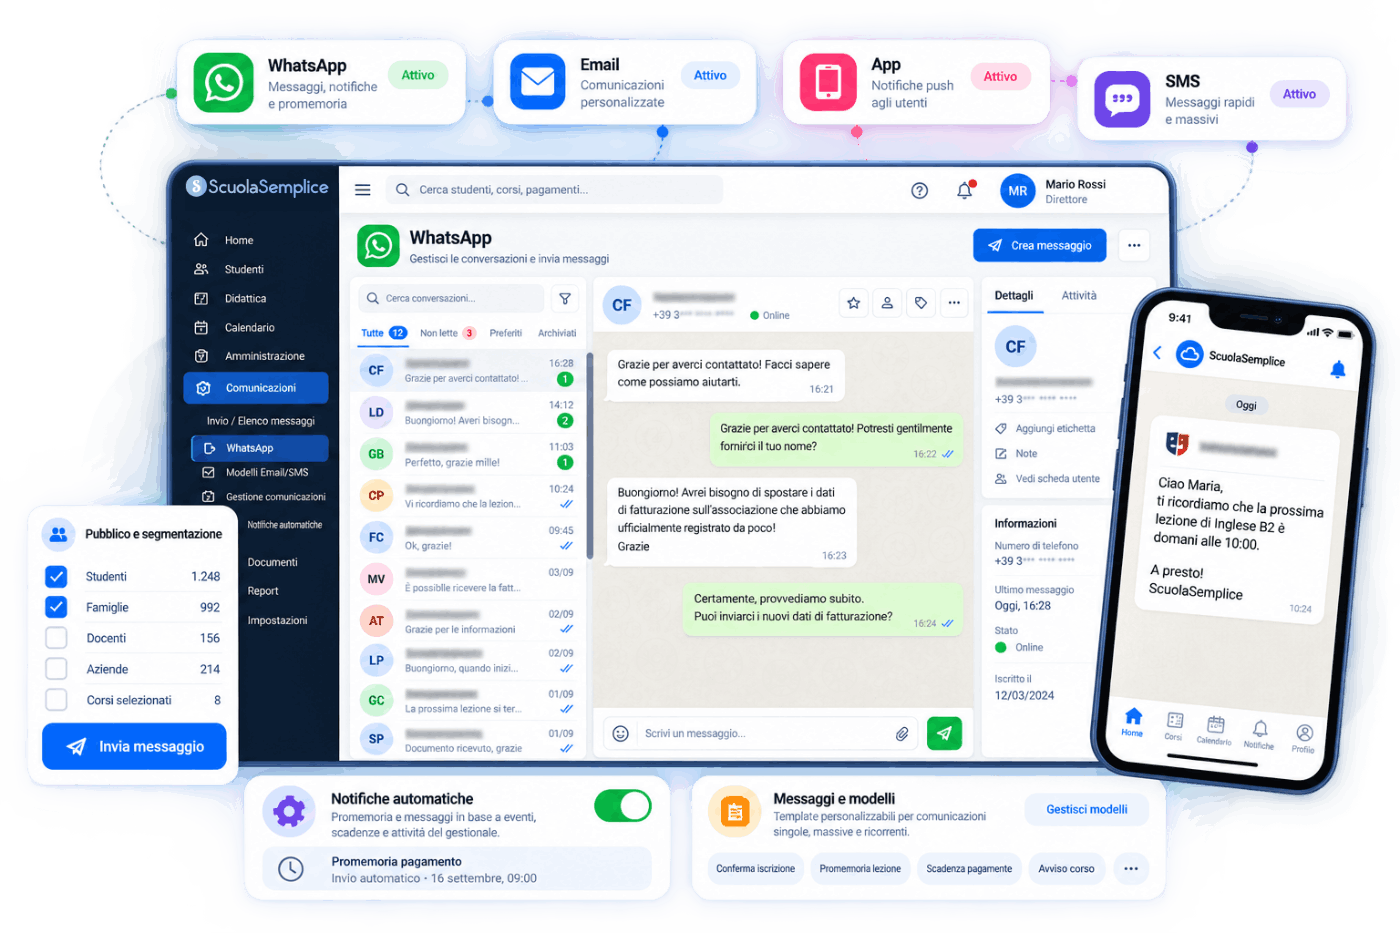
Task: Tap the Calendario tab on phone
Action: pos(1215,730)
